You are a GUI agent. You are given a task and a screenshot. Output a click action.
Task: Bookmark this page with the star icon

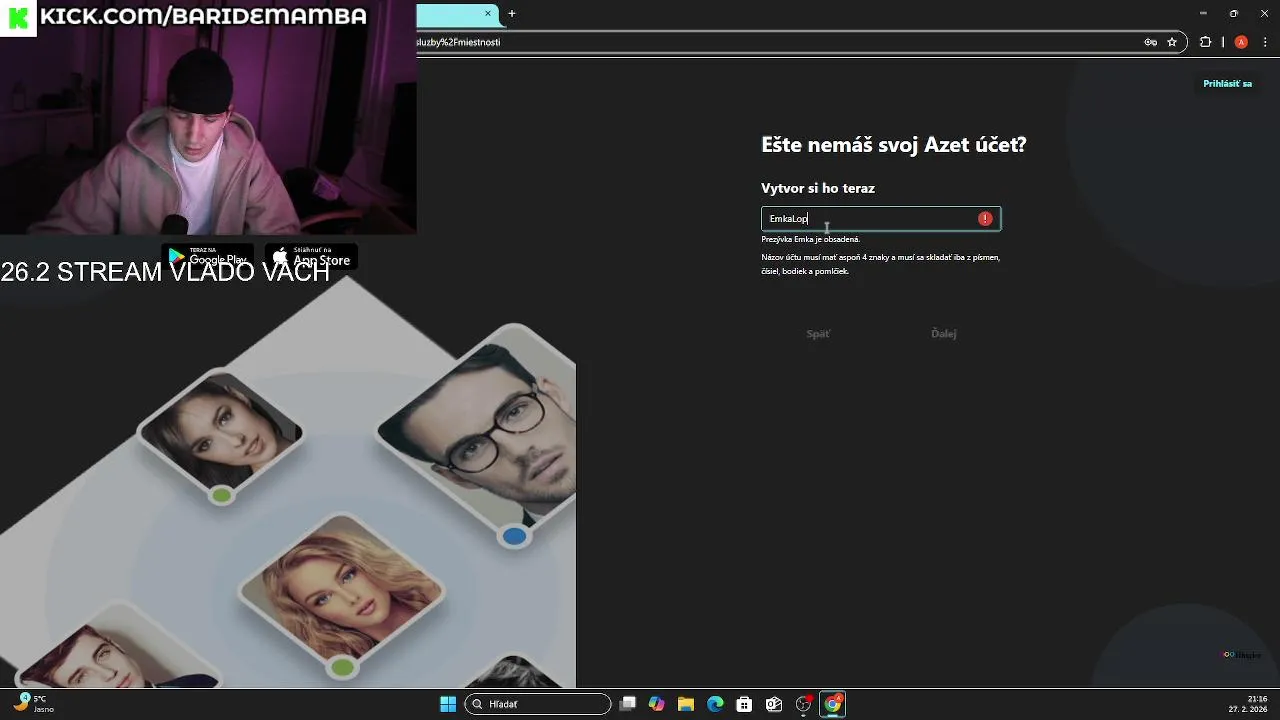tap(1172, 42)
